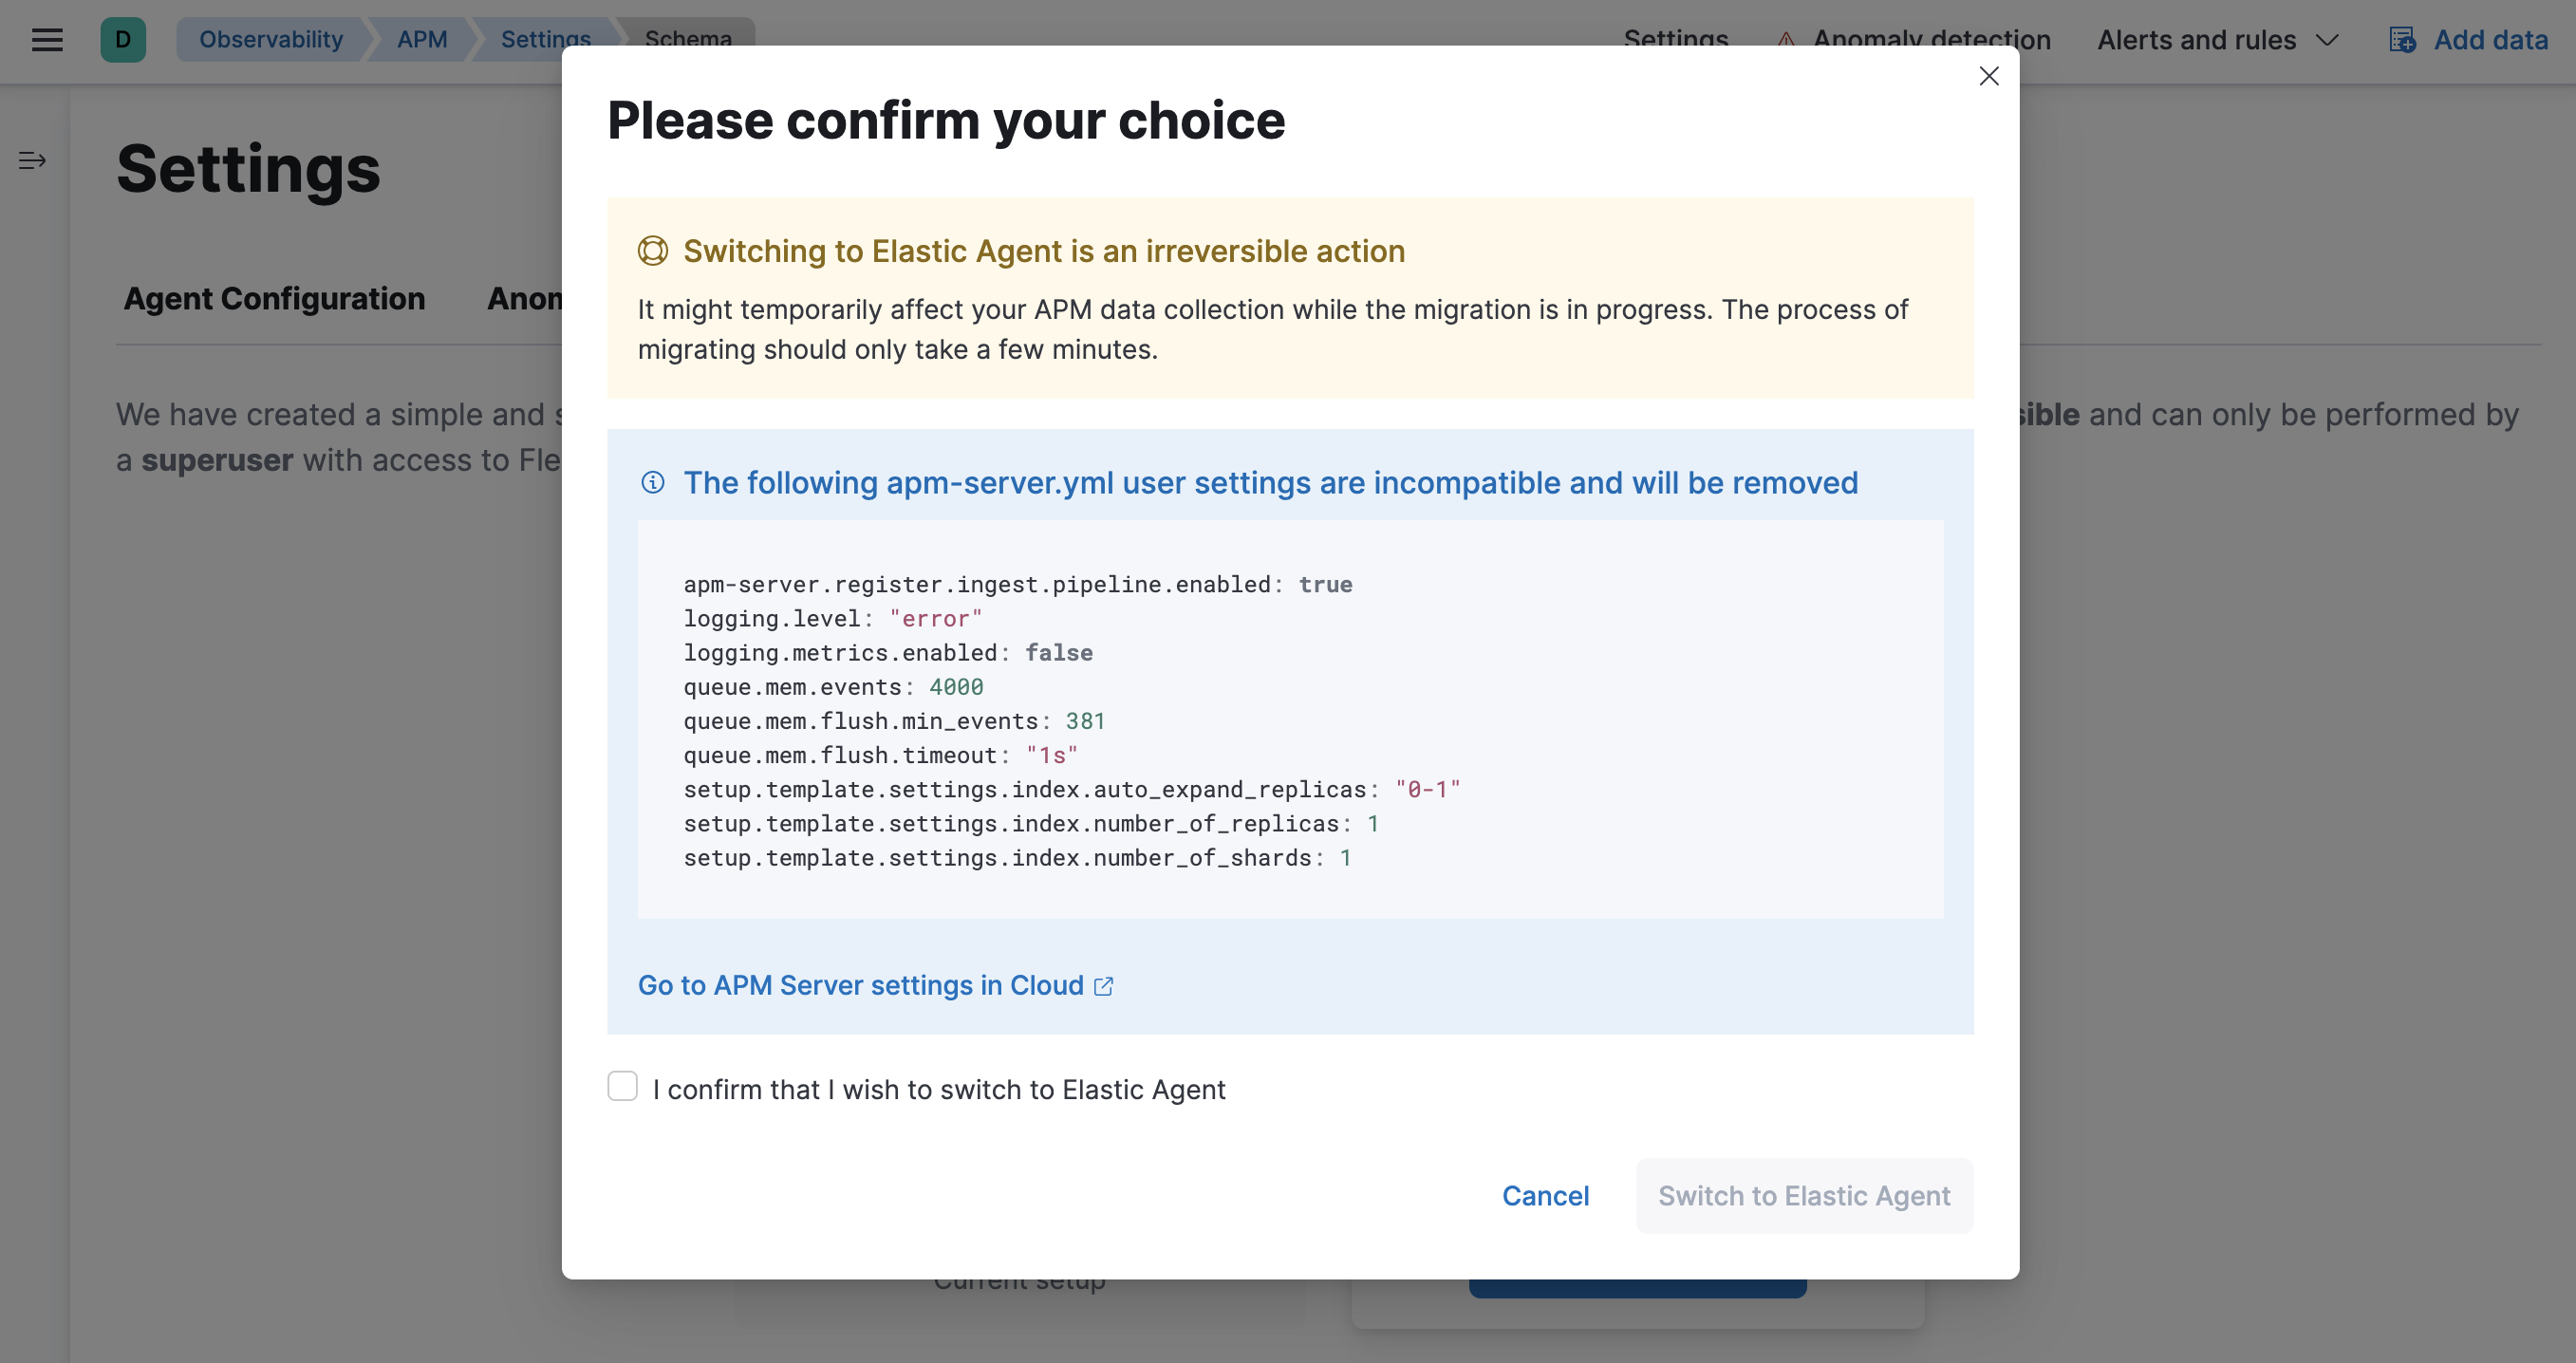Expand the Alerts and rules chevron

pyautogui.click(x=2330, y=40)
